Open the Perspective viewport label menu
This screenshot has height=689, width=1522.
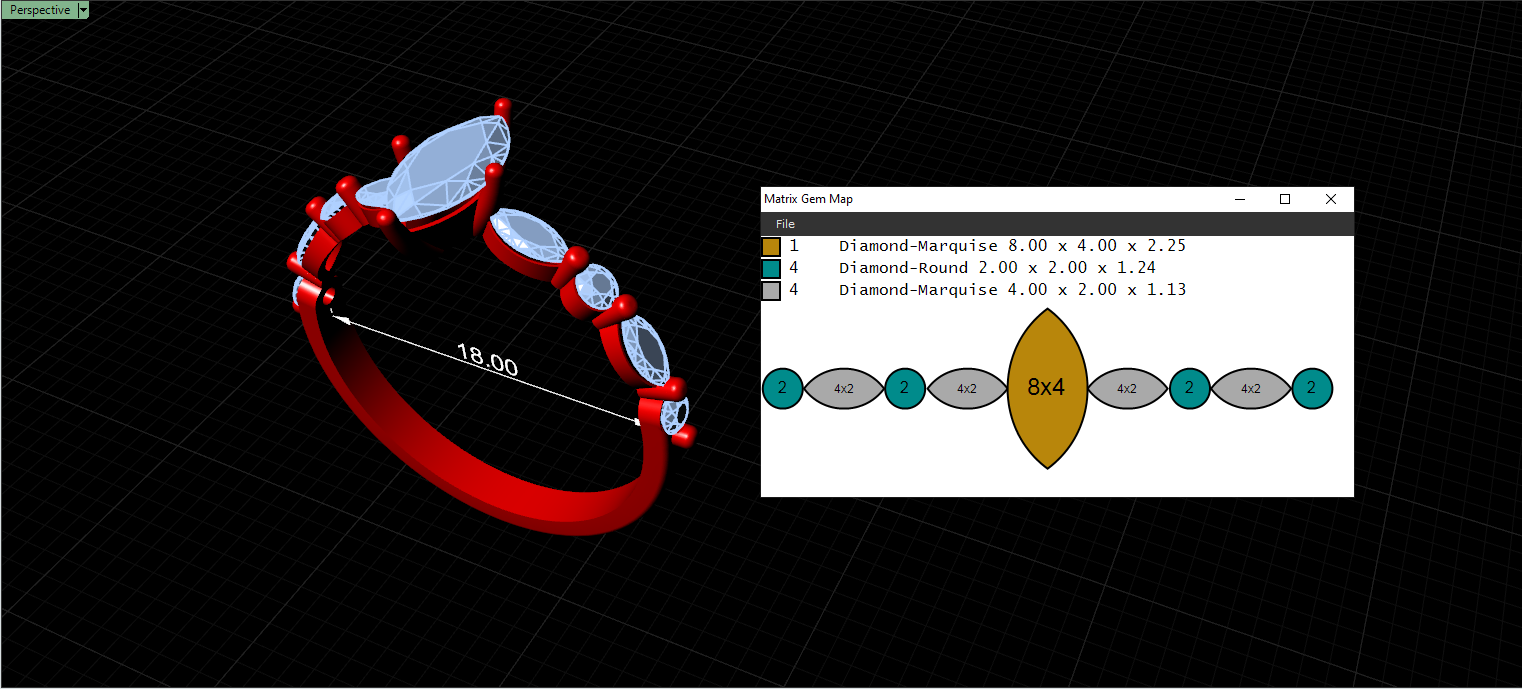click(x=39, y=10)
